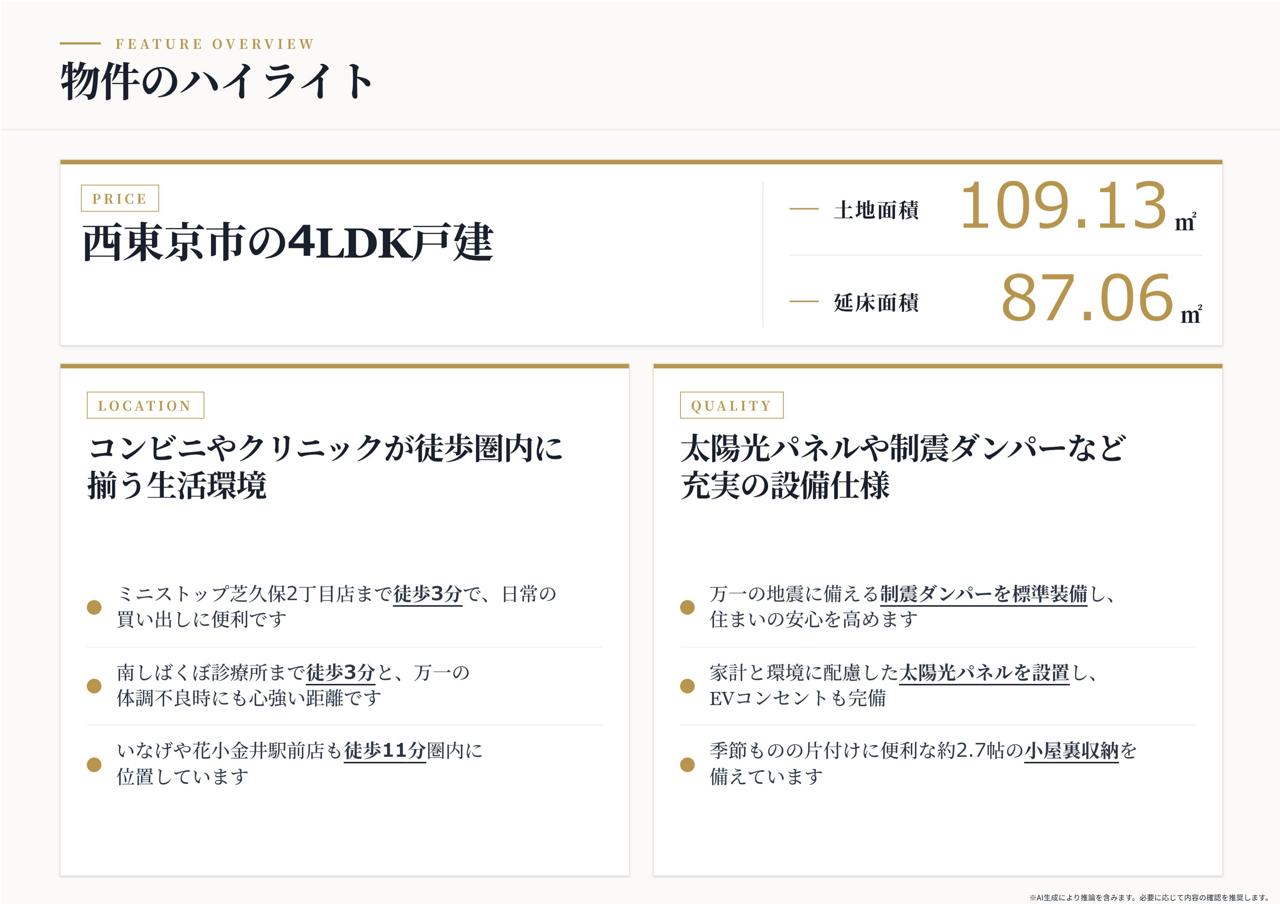The width and height of the screenshot is (1280, 904).
Task: Click the underlined 小屋裏収納 text
Action: click(x=1071, y=751)
